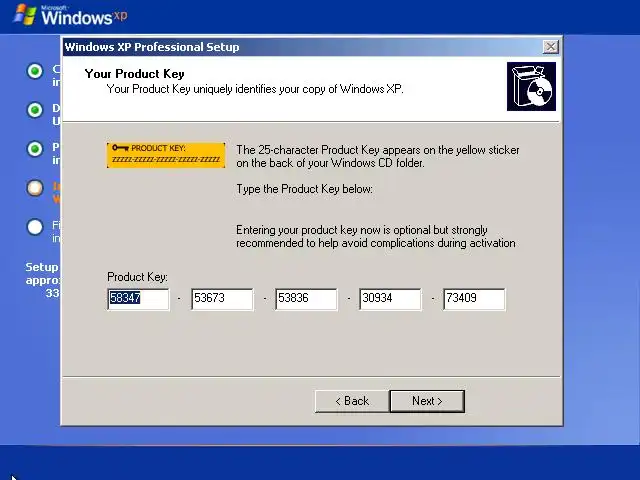Click the yellow PRODUCT KEY sticker image
640x480 pixels.
click(166, 155)
